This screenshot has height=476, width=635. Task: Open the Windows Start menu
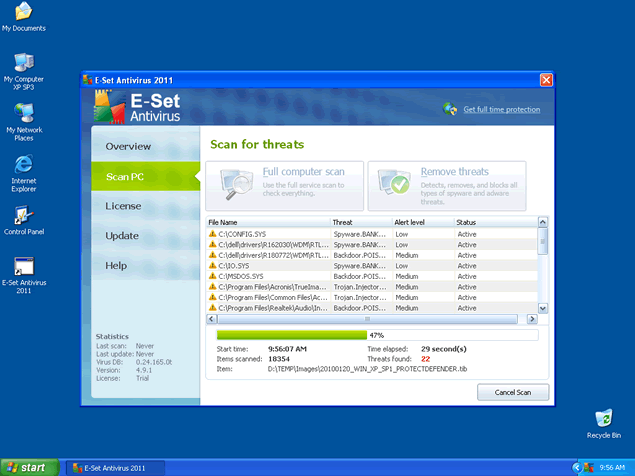[x=28, y=467]
